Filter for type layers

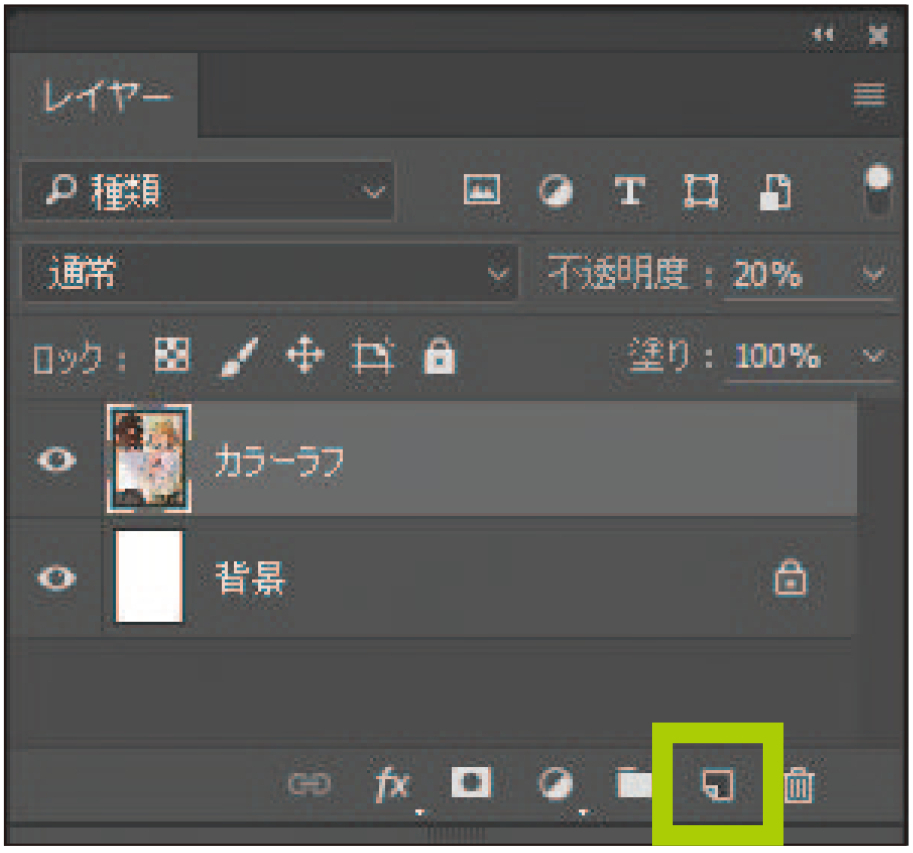pyautogui.click(x=628, y=191)
